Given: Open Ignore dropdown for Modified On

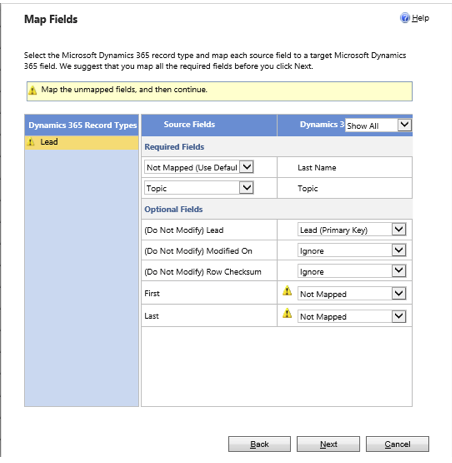Looking at the screenshot, I should 351,250.
